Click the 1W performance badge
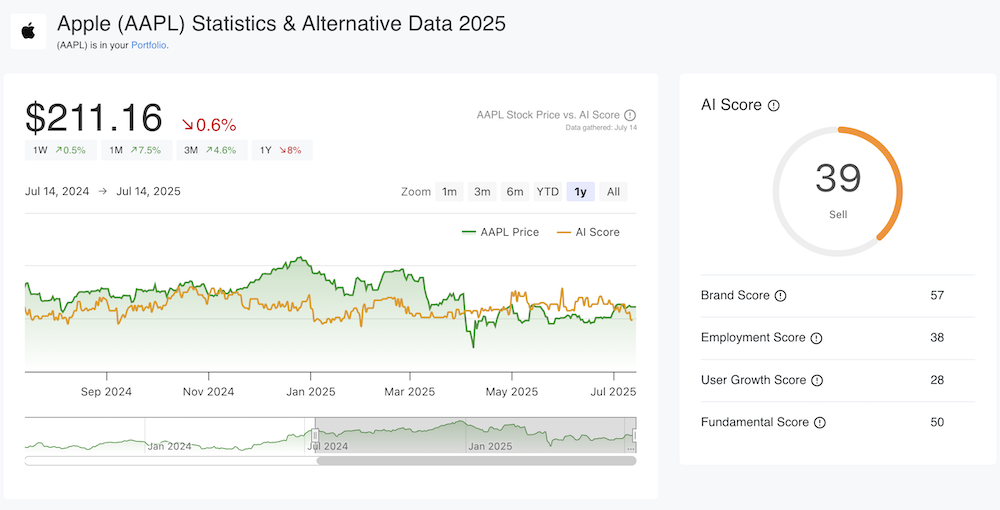The image size is (1000, 510). coord(59,150)
